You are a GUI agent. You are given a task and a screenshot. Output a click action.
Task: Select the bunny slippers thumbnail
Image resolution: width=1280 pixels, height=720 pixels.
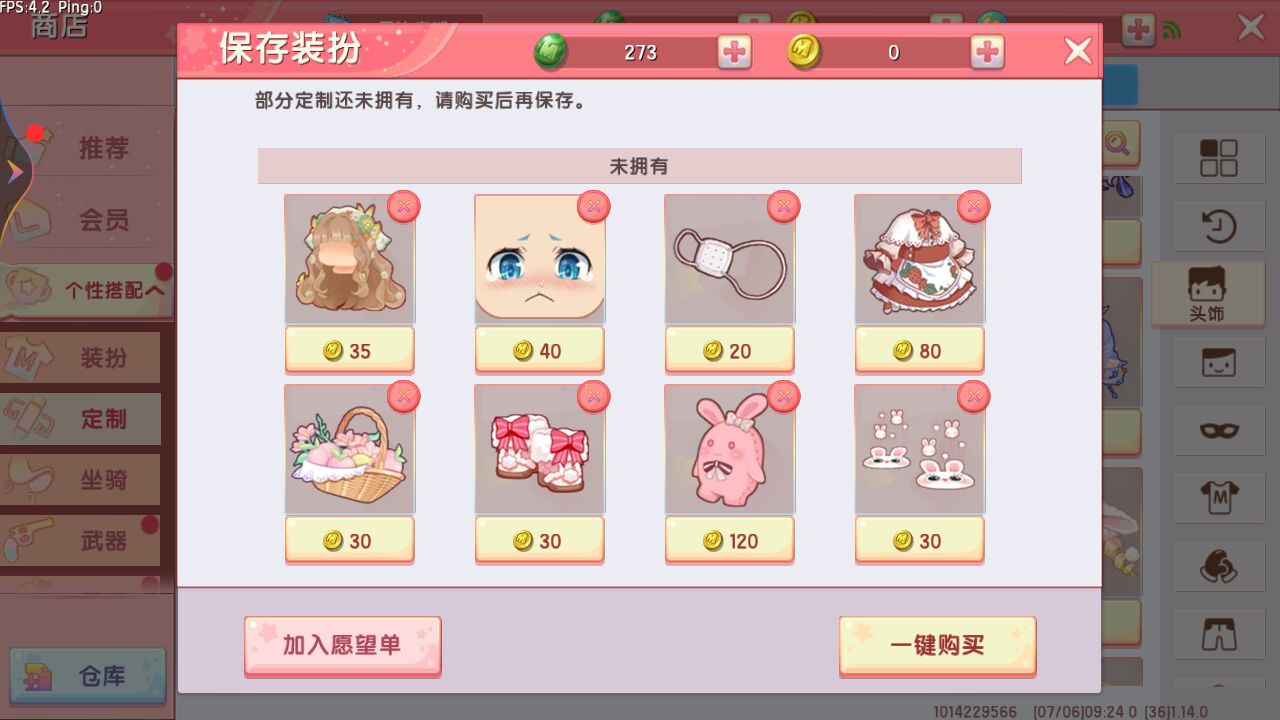pyautogui.click(x=919, y=449)
